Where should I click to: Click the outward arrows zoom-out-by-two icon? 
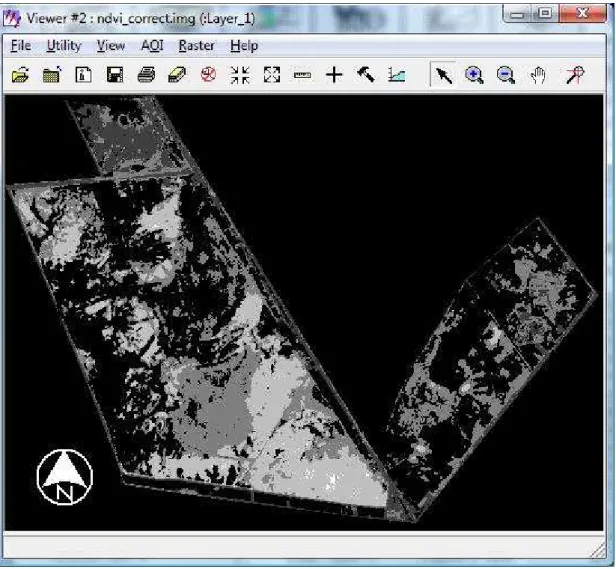272,75
